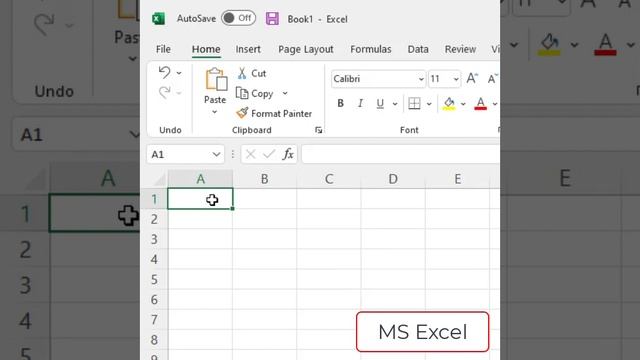Select row 3 header

pyautogui.click(x=154, y=239)
